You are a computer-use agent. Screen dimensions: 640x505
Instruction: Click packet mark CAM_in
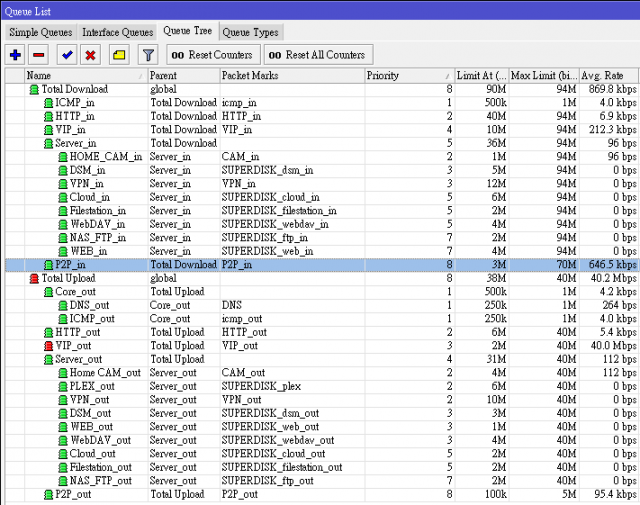[x=240, y=157]
